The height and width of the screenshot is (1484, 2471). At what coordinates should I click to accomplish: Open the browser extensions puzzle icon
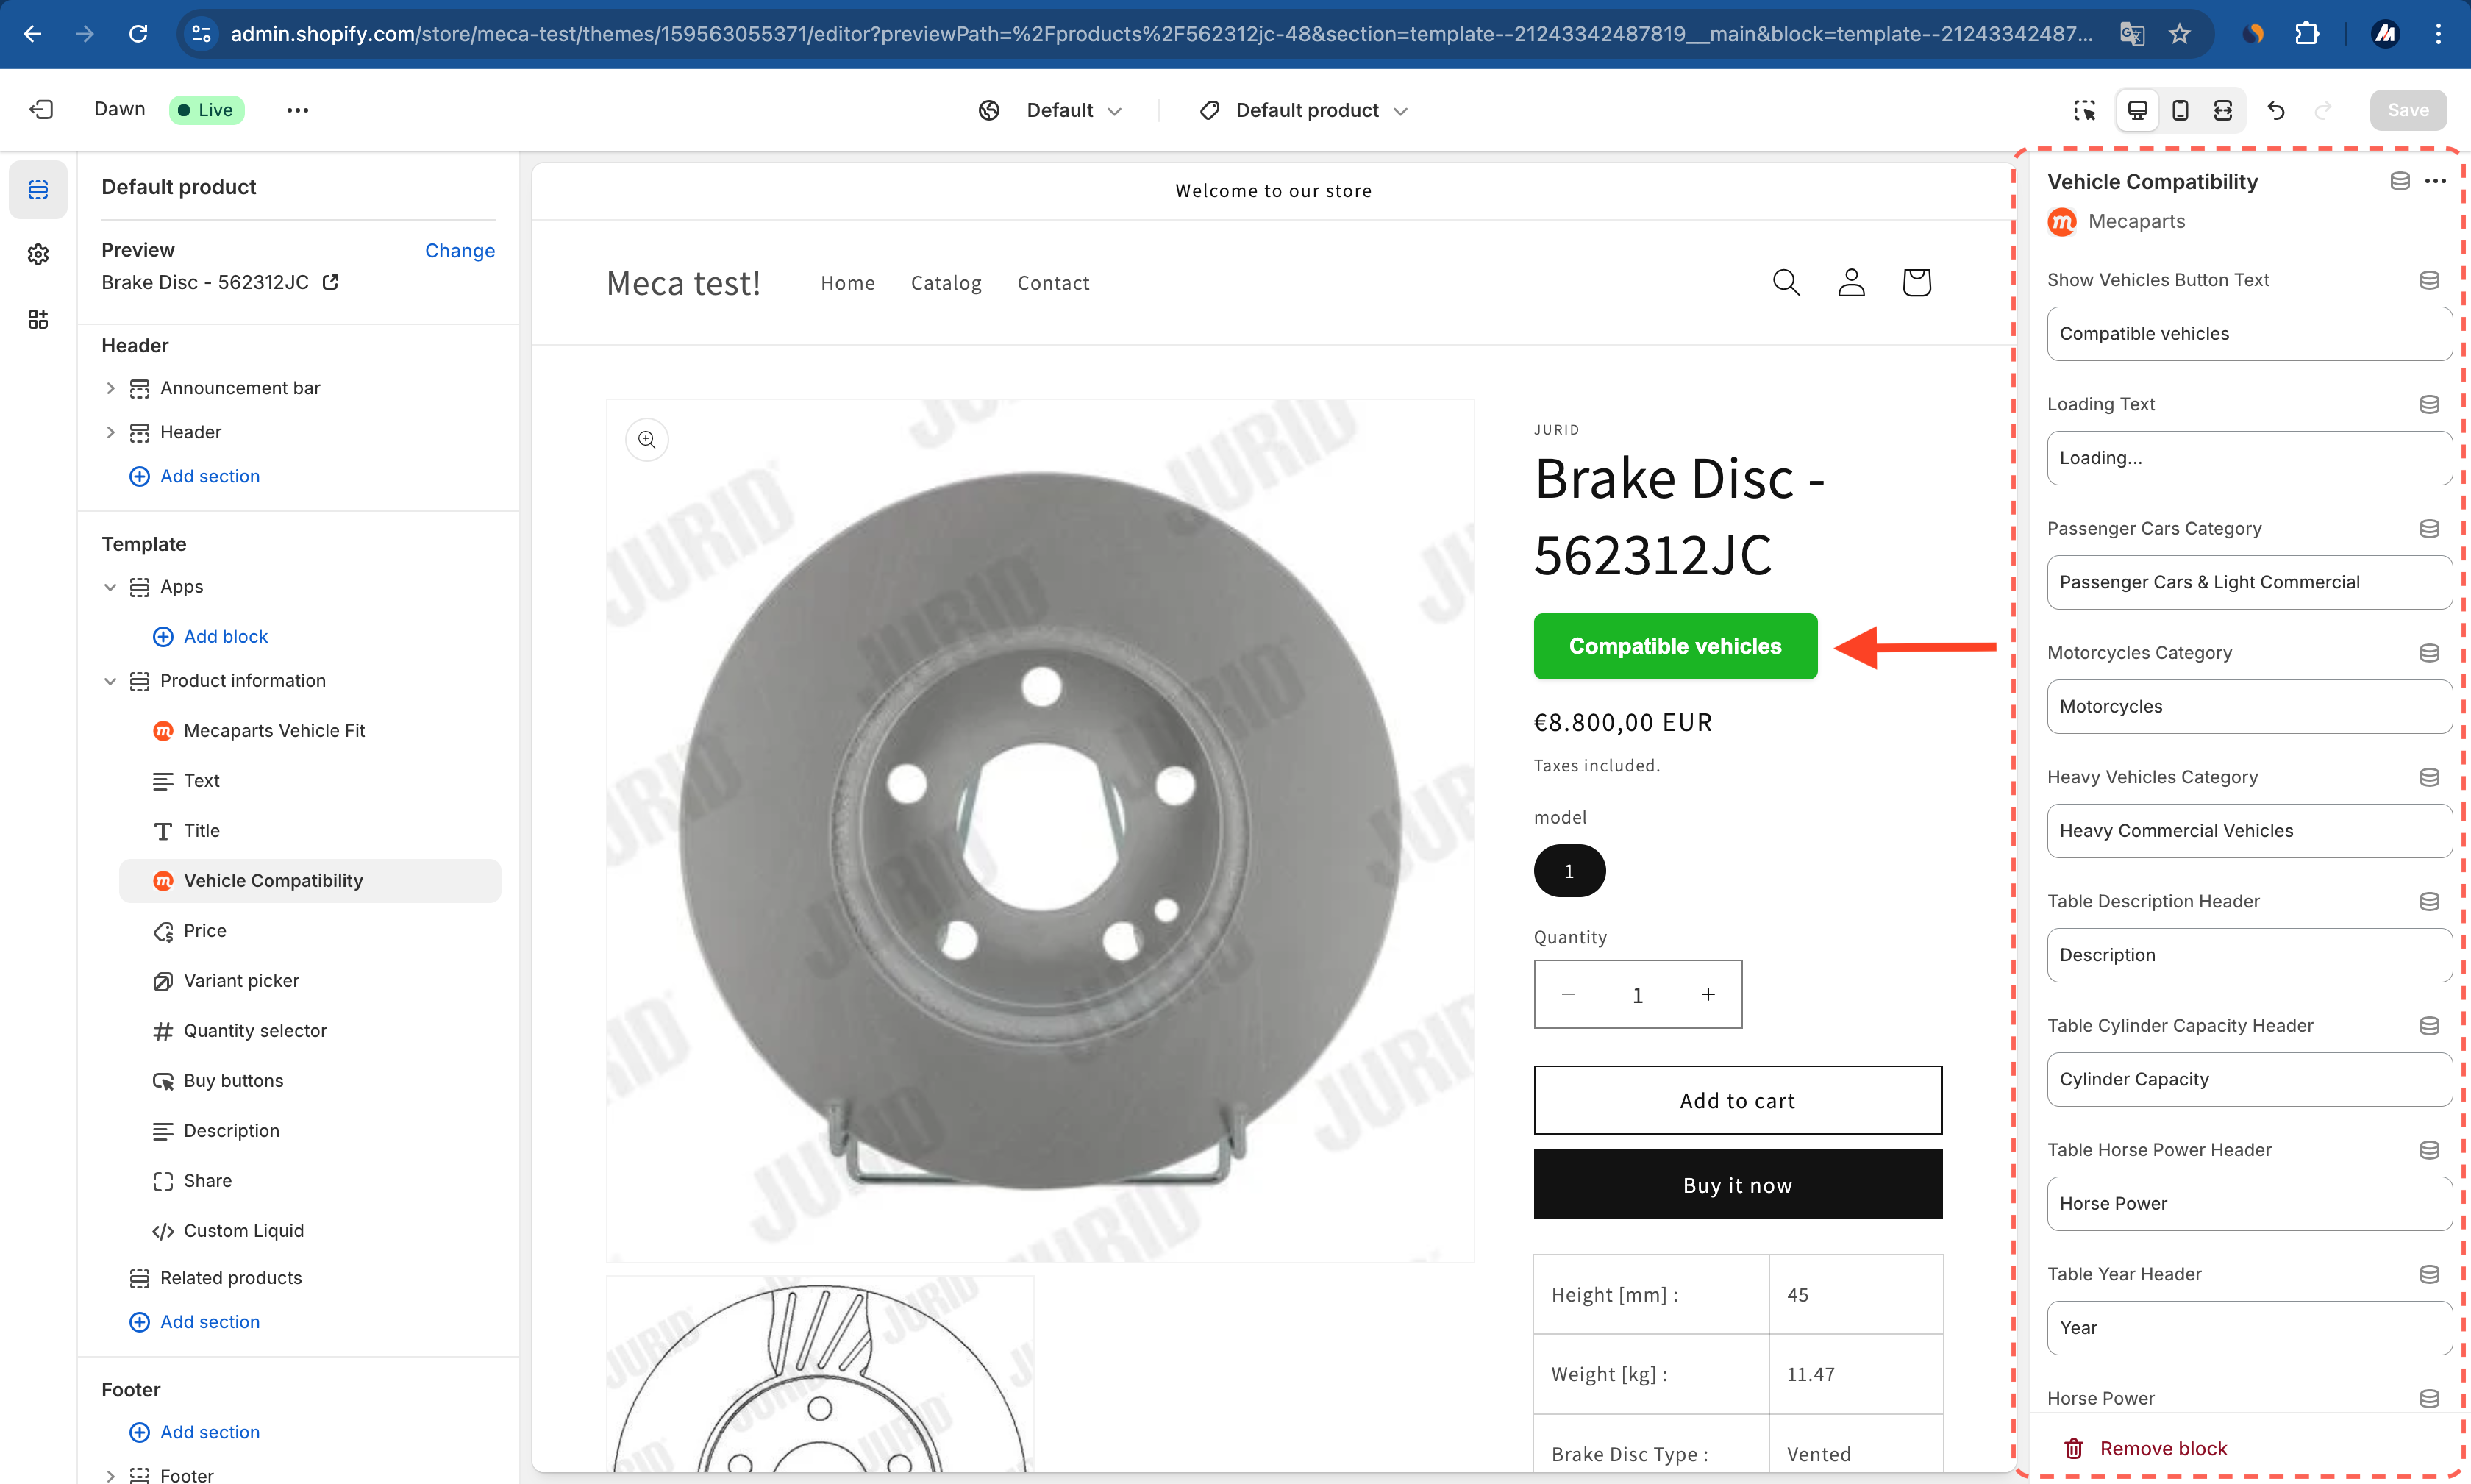click(2306, 34)
